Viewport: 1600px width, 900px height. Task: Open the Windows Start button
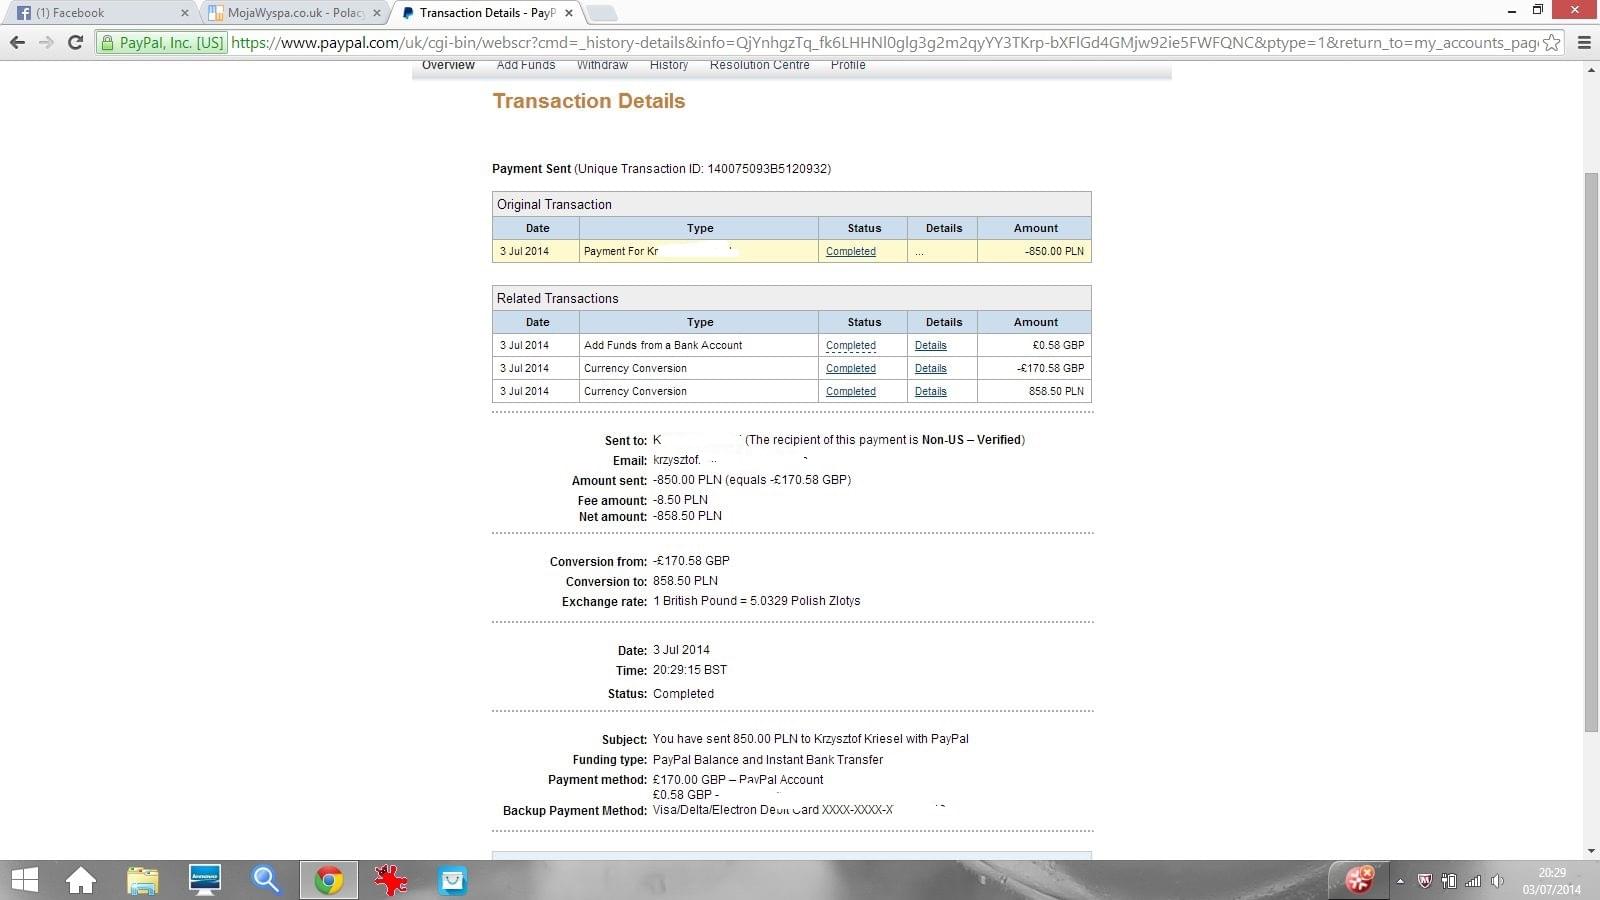24,880
